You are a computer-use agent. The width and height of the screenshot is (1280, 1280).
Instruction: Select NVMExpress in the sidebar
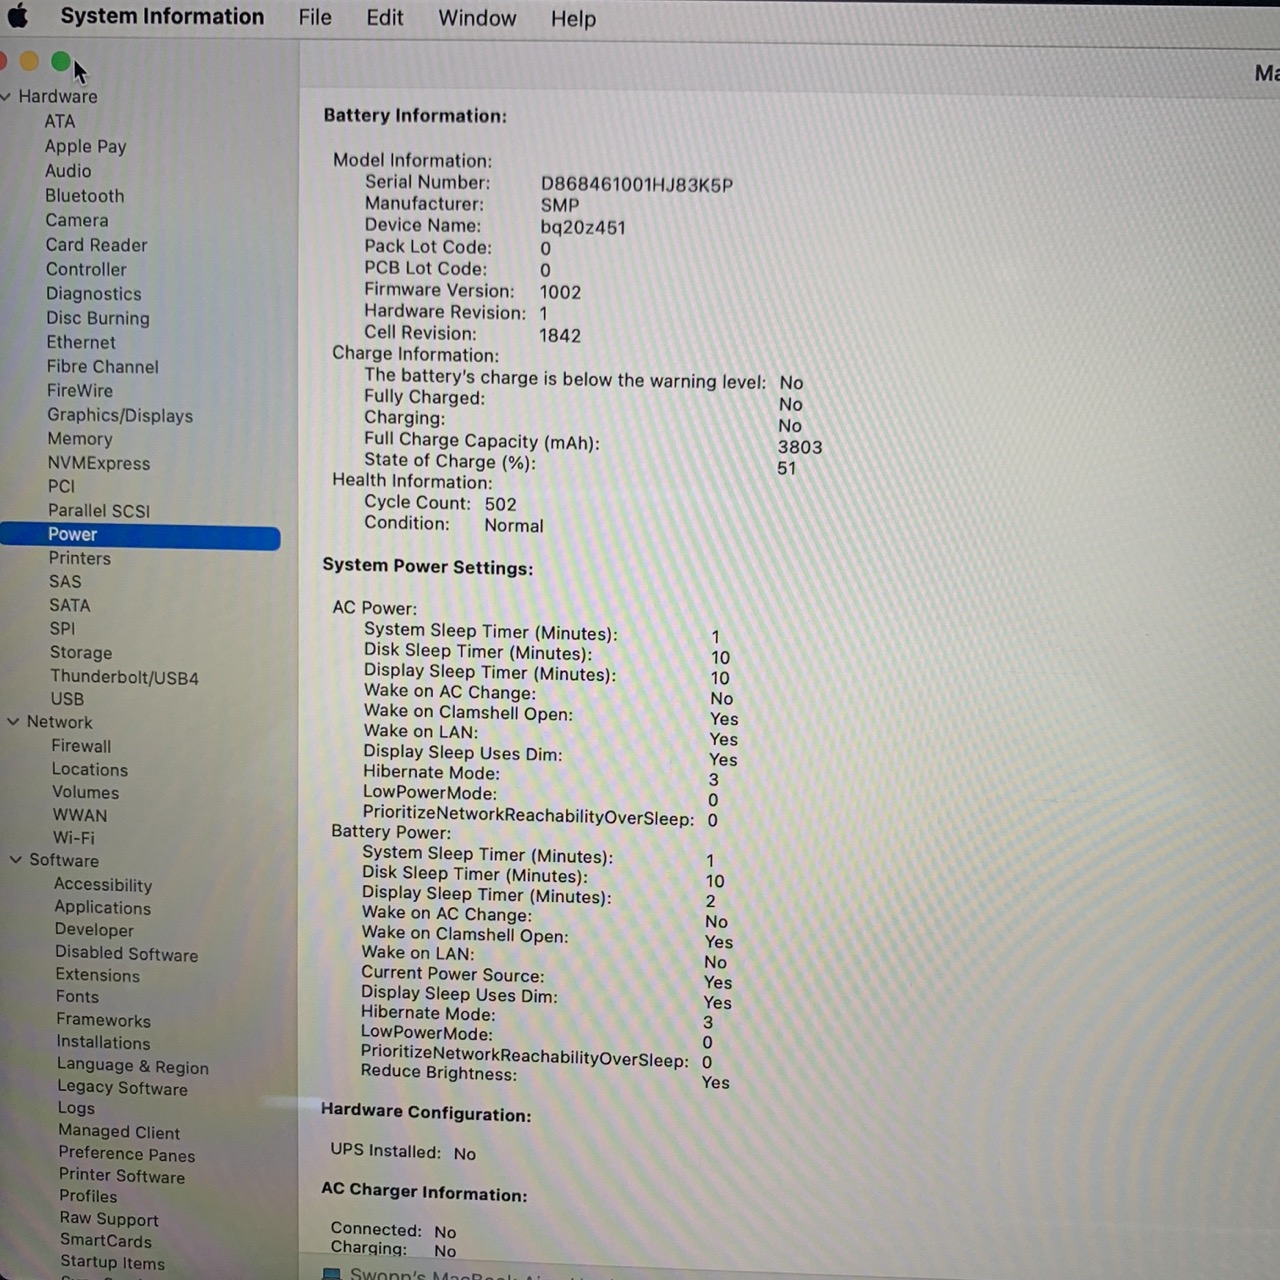pos(99,463)
